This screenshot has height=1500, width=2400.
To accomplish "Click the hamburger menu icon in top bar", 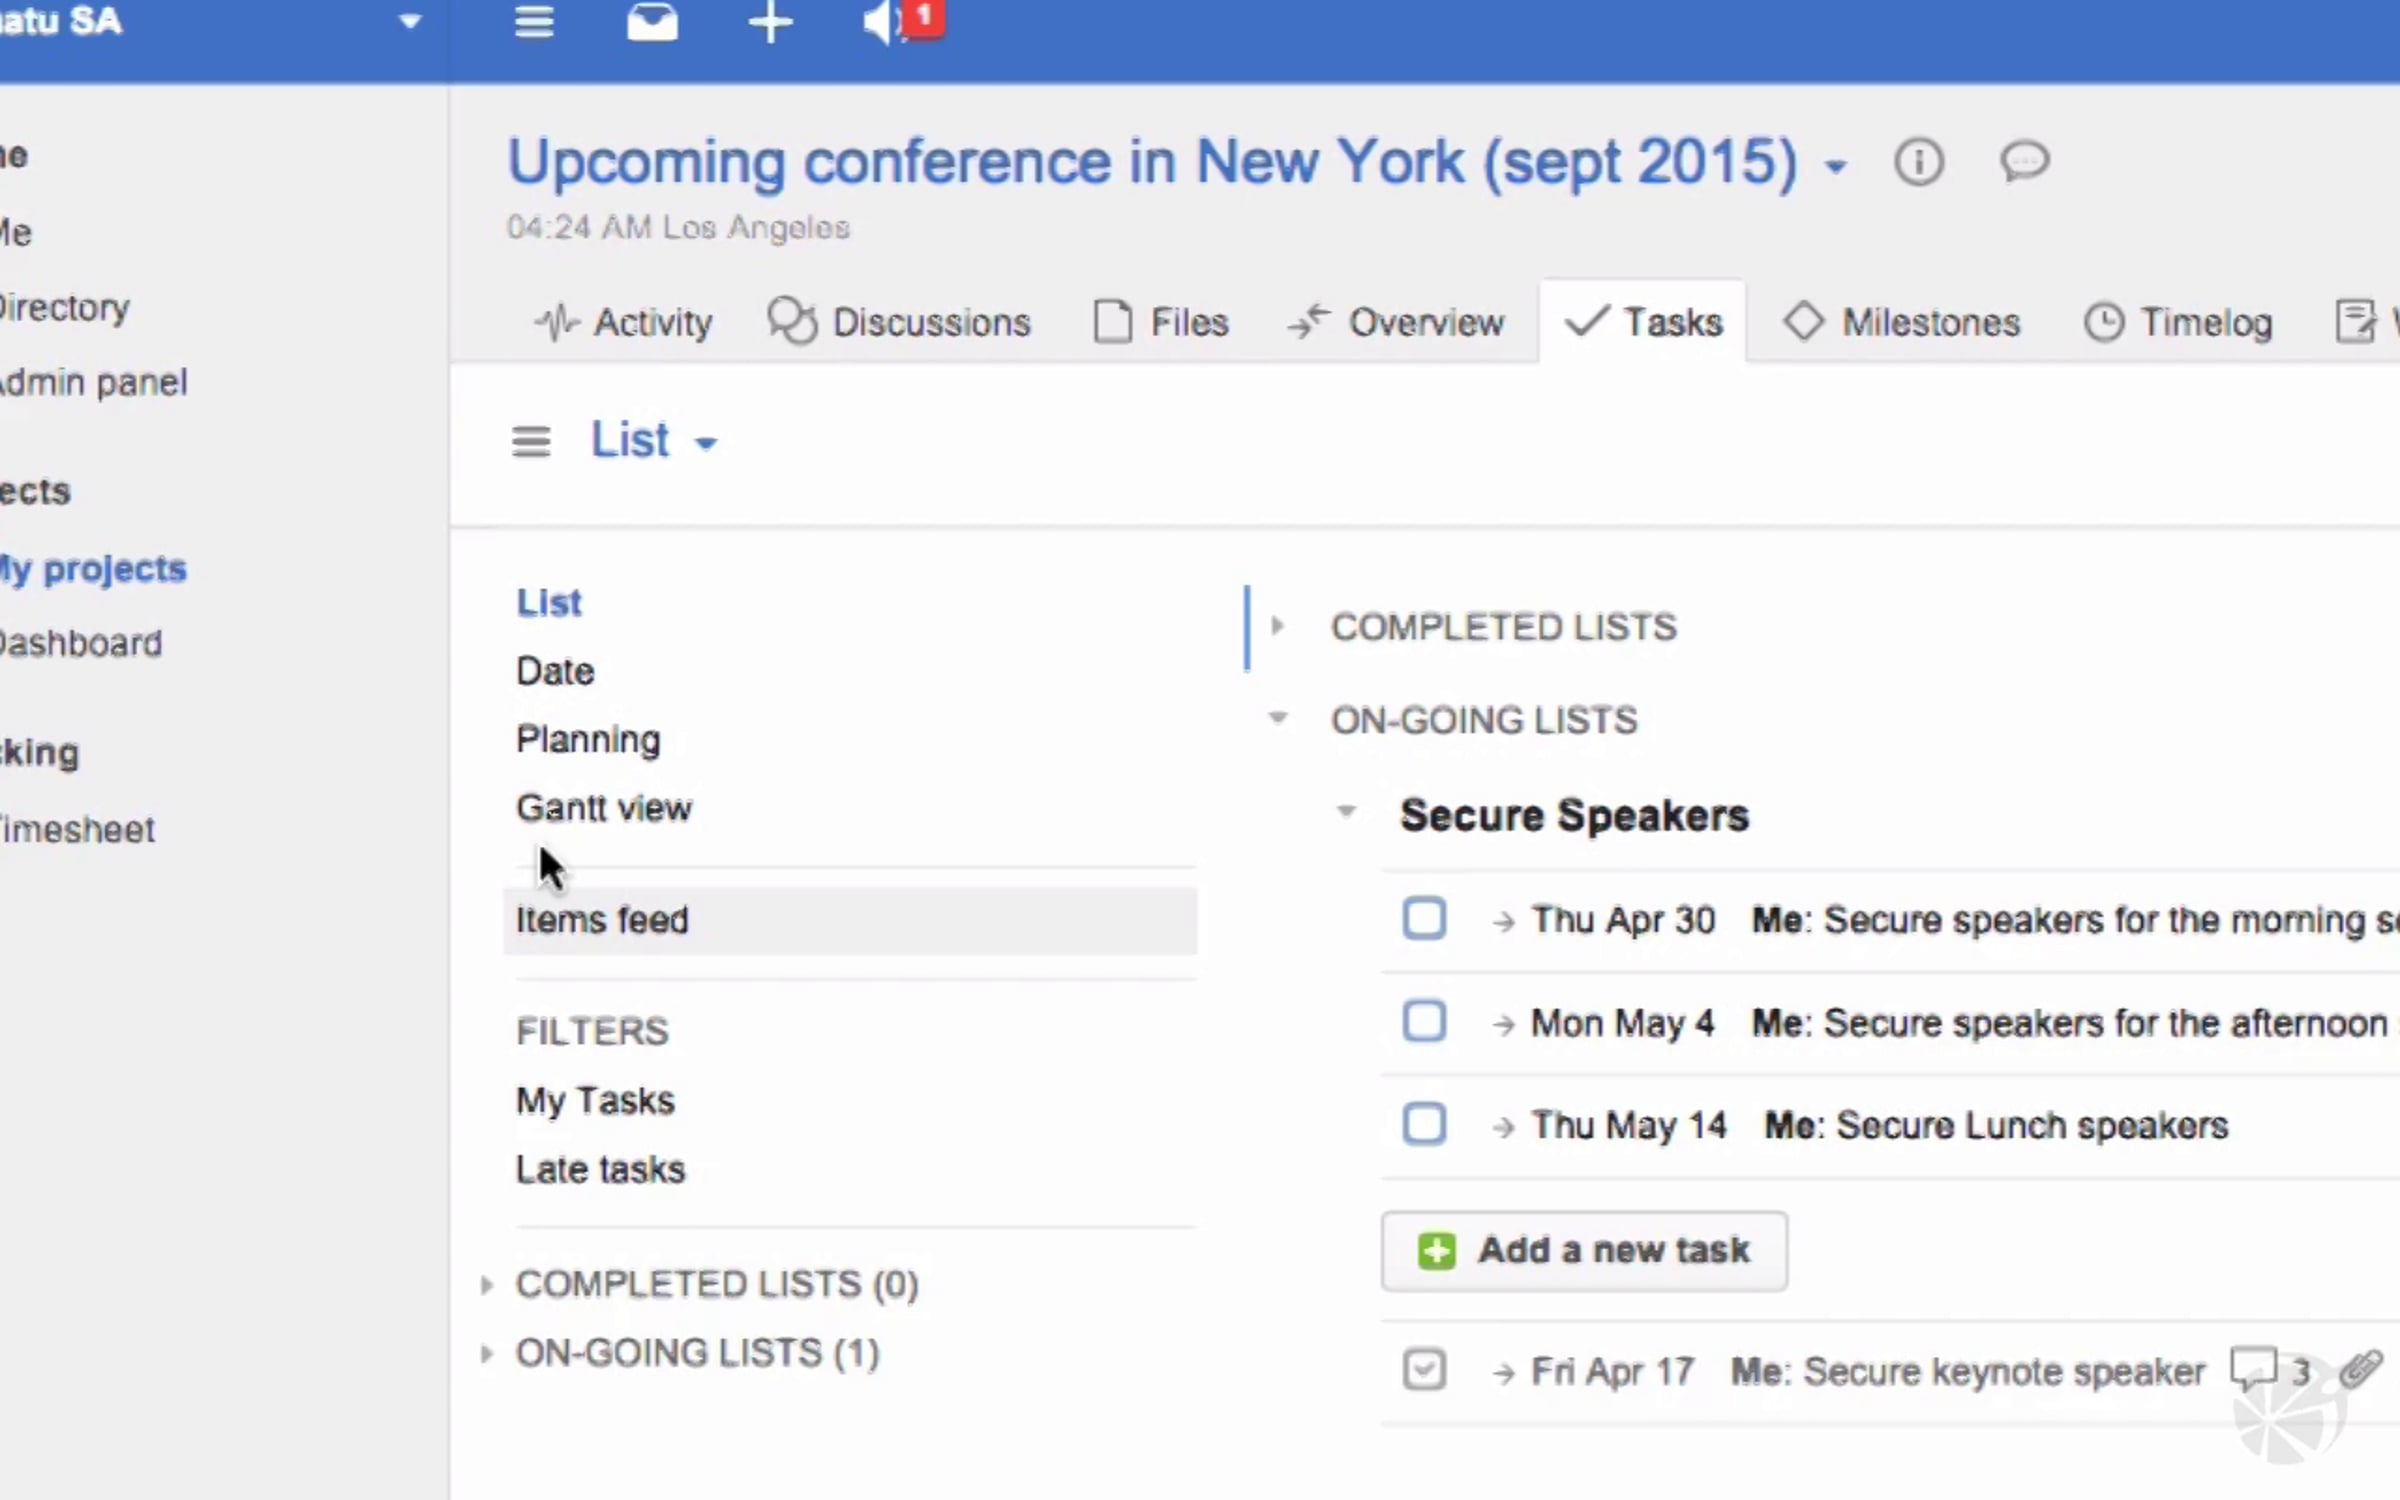I will 534,21.
